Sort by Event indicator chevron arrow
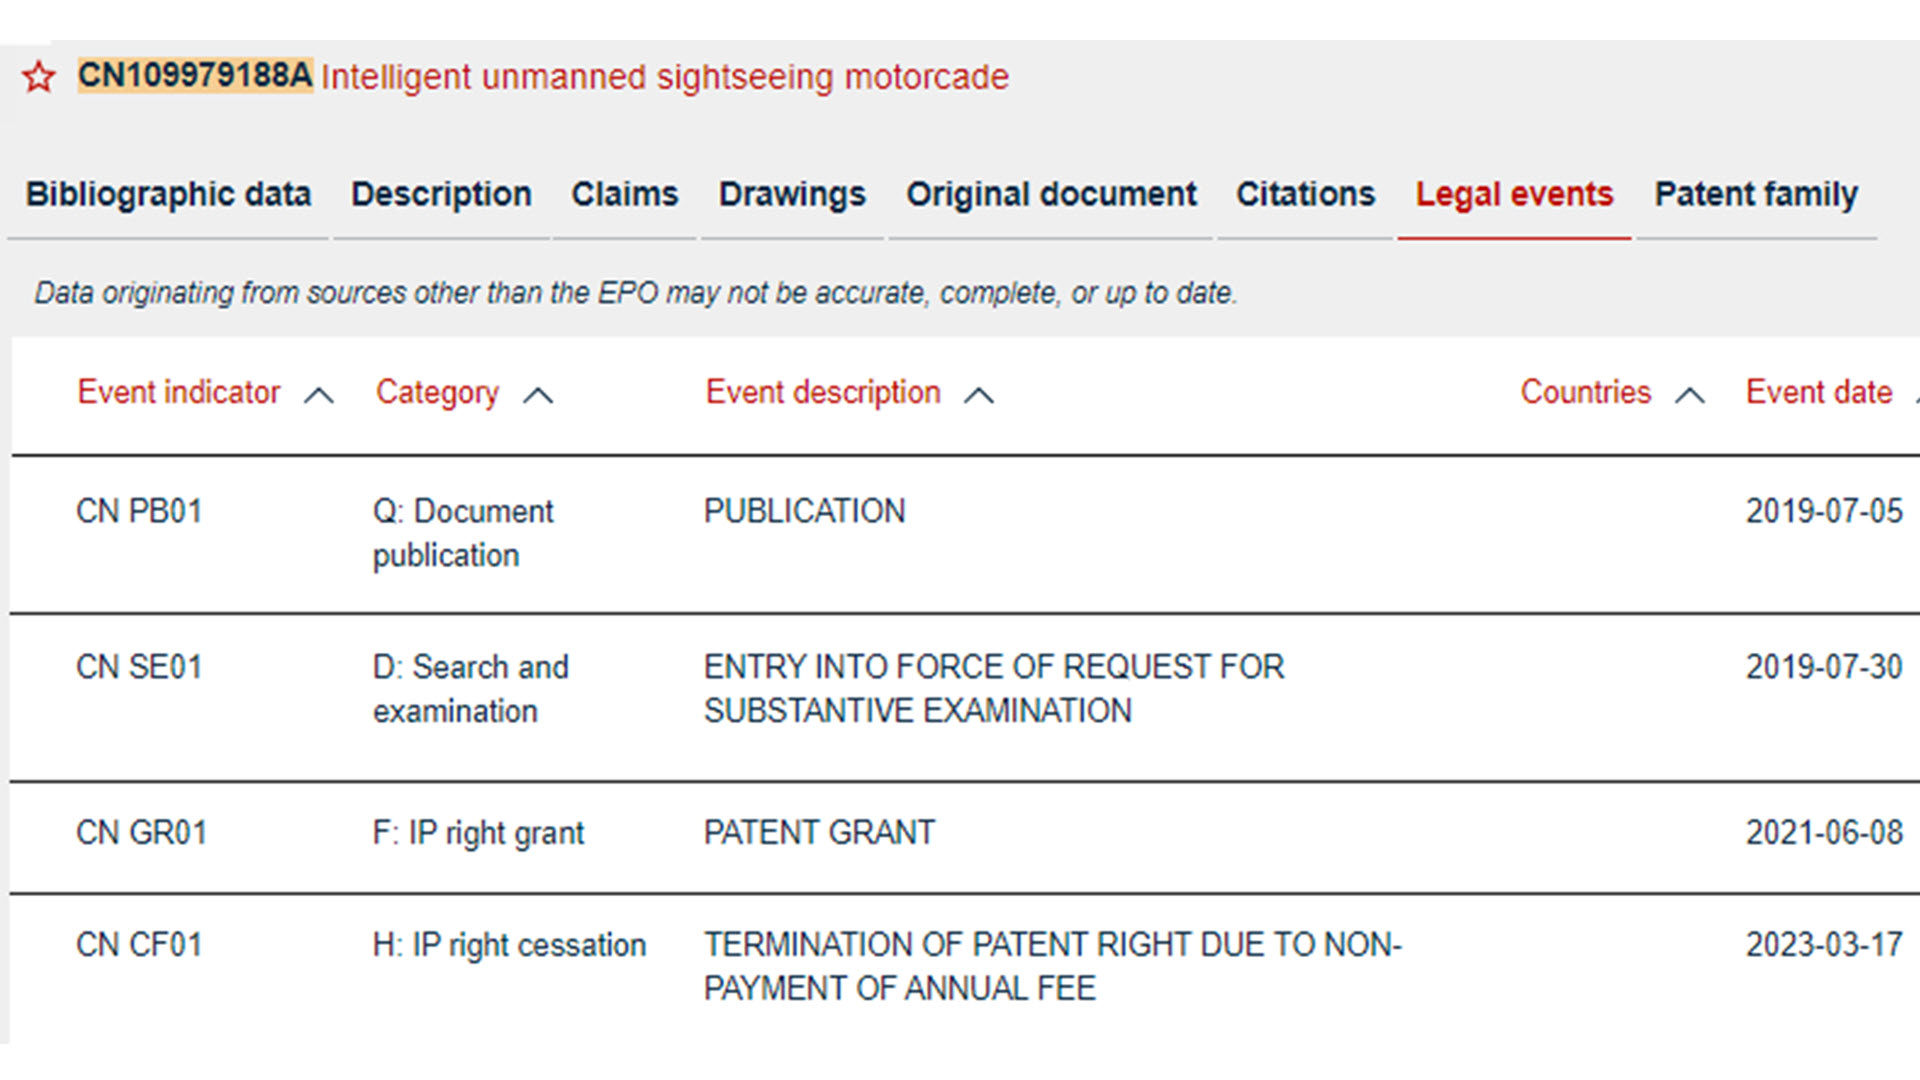The image size is (1920, 1080). coord(318,395)
